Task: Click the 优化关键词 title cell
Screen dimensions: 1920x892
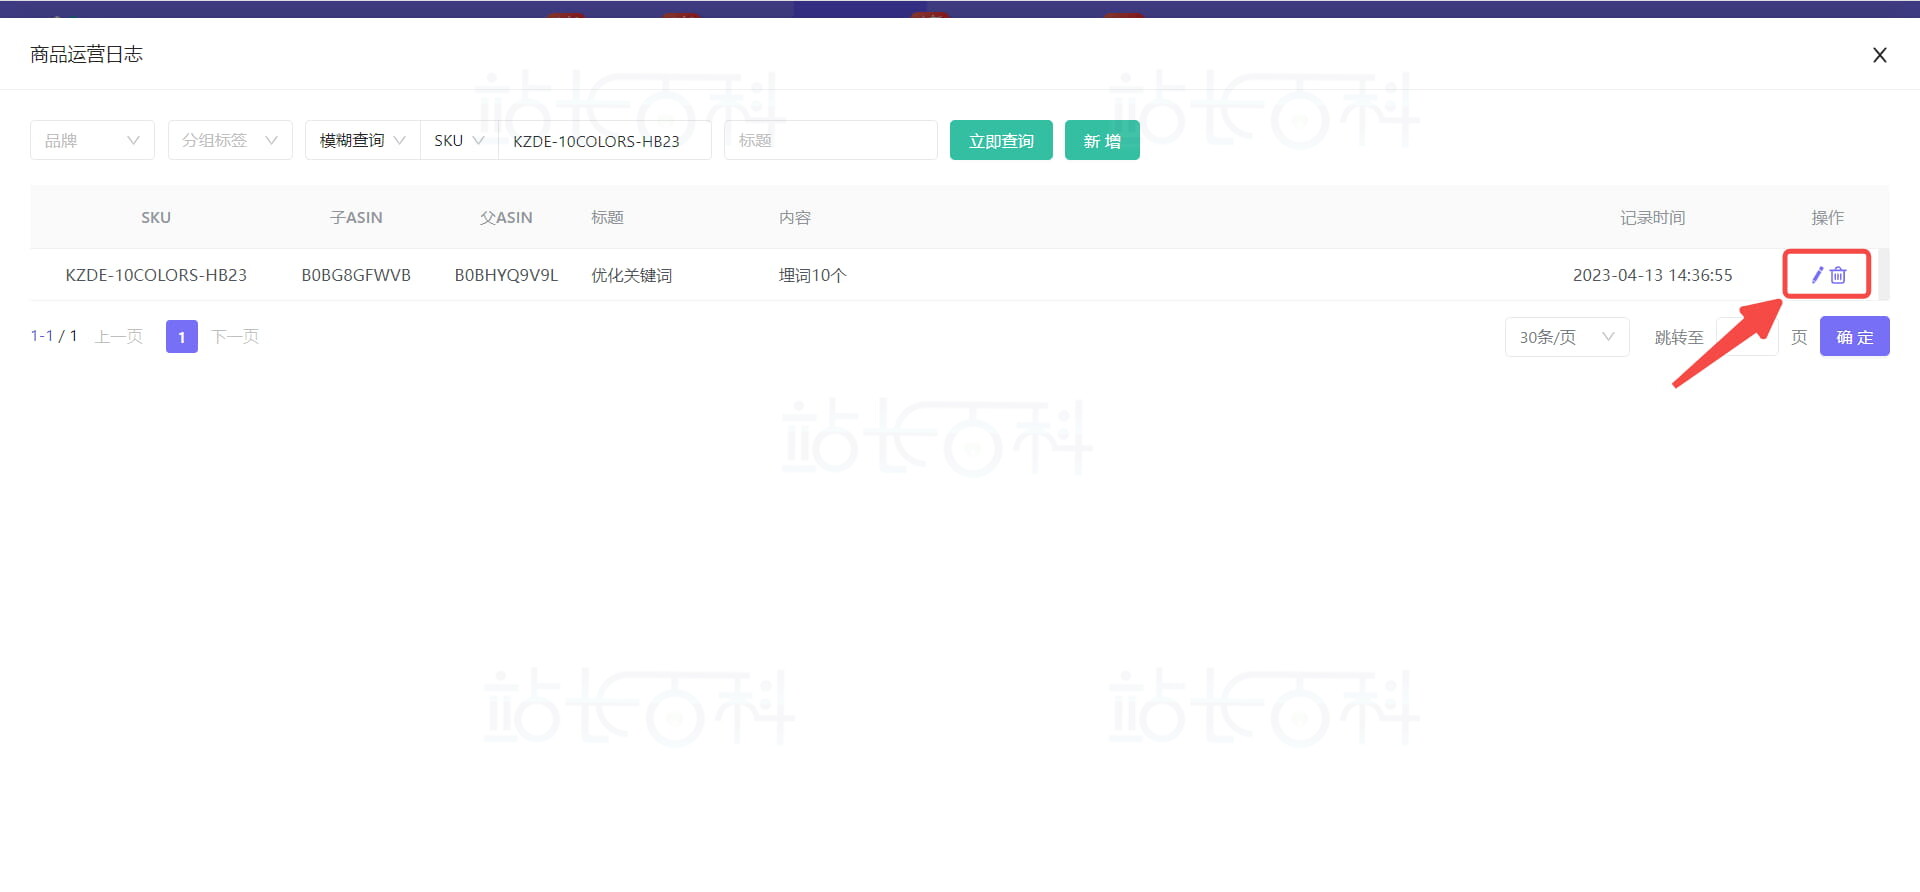Action: point(631,275)
